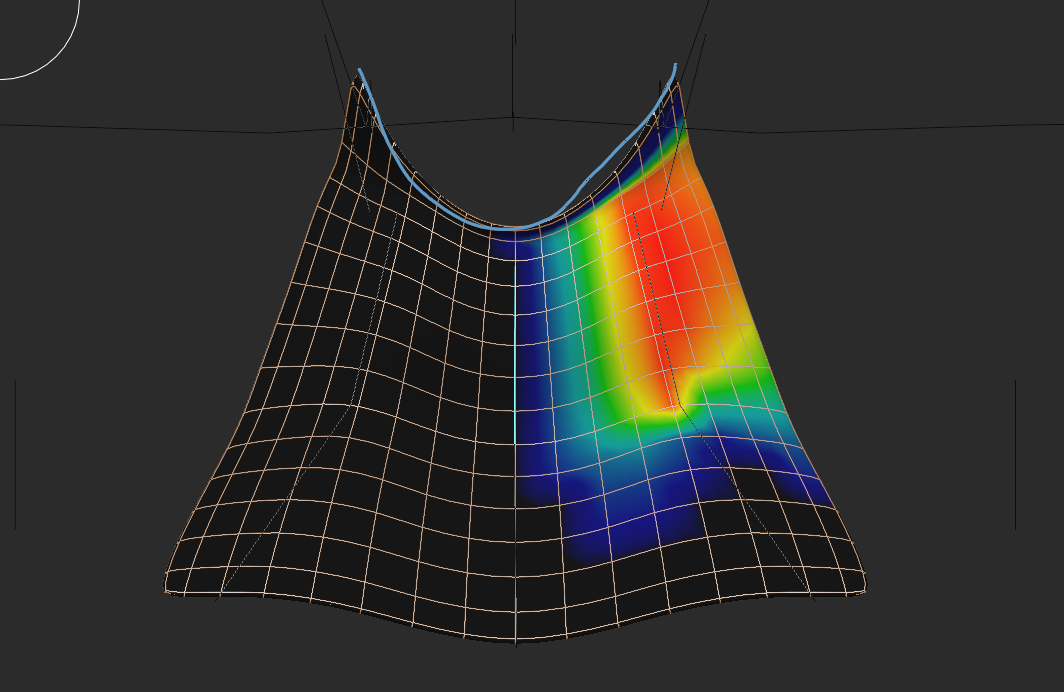Image resolution: width=1064 pixels, height=692 pixels.
Task: Select the blue curve's upper-right endpoint
Action: 676,66
